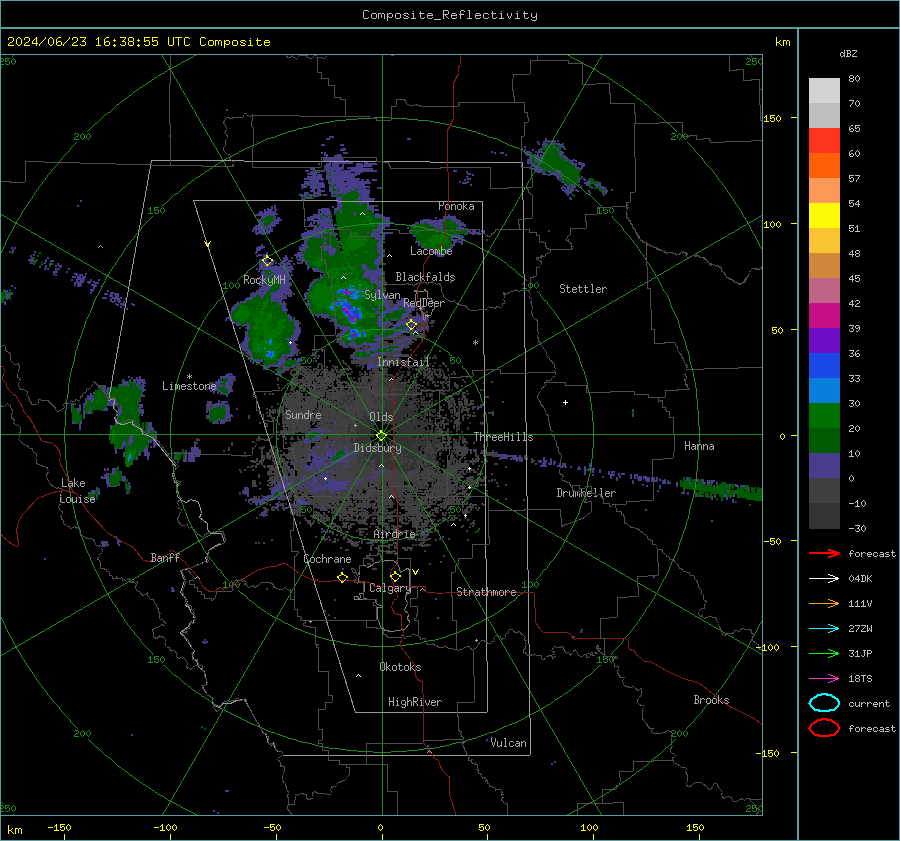
Task: Click the Vulcan label
Action: click(509, 743)
